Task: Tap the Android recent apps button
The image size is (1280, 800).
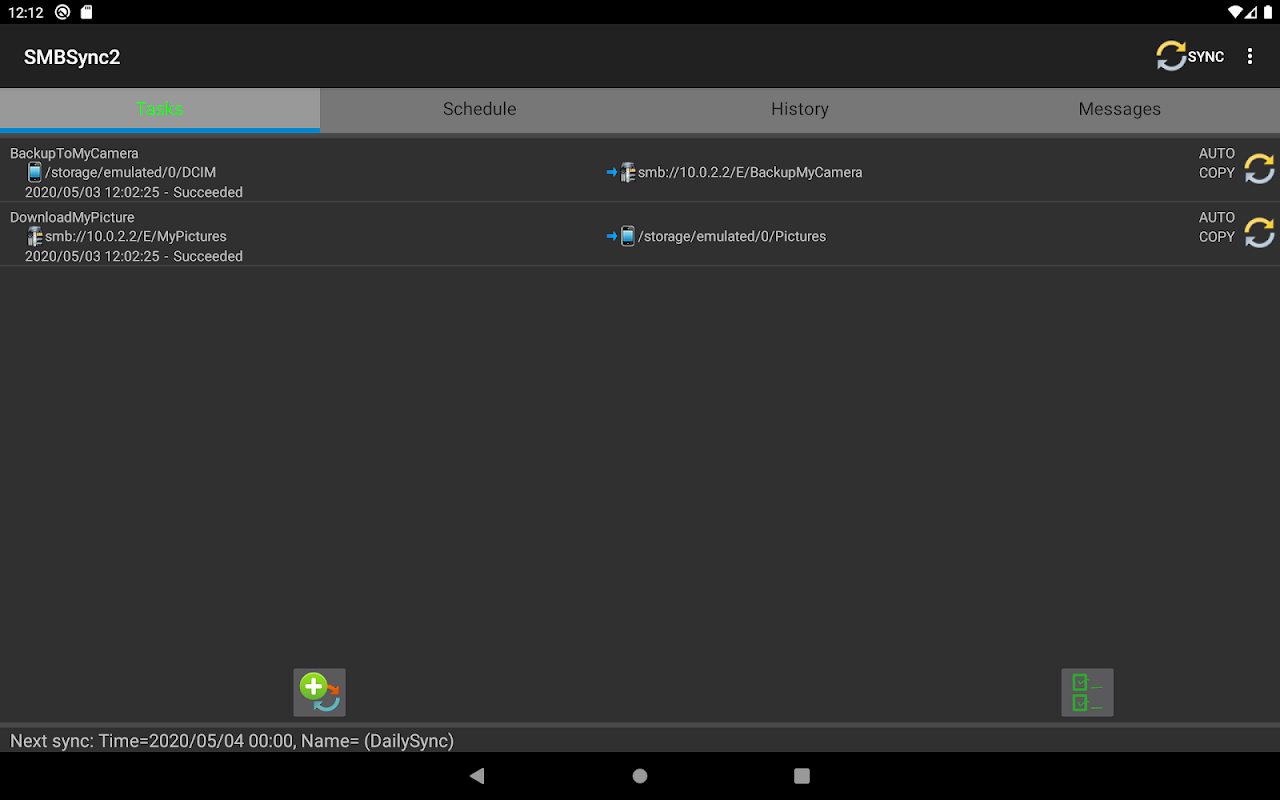Action: coord(801,776)
